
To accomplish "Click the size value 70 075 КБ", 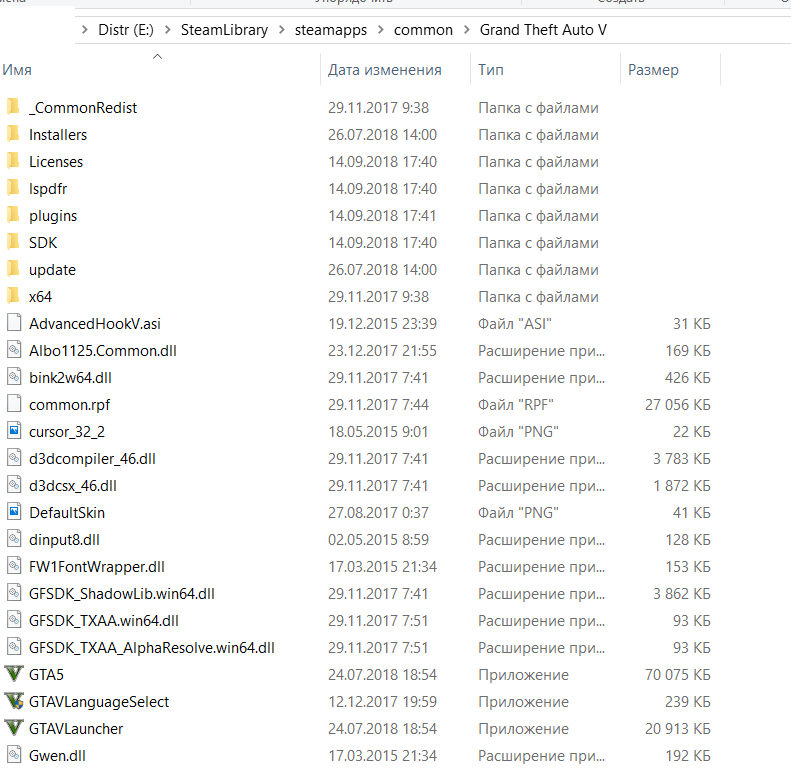I will click(677, 675).
